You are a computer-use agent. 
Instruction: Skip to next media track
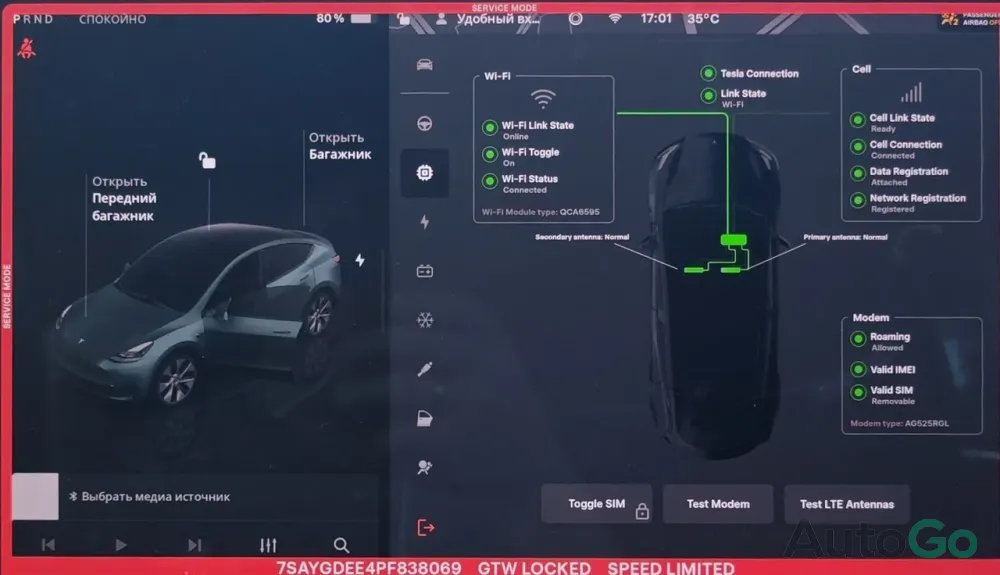195,544
